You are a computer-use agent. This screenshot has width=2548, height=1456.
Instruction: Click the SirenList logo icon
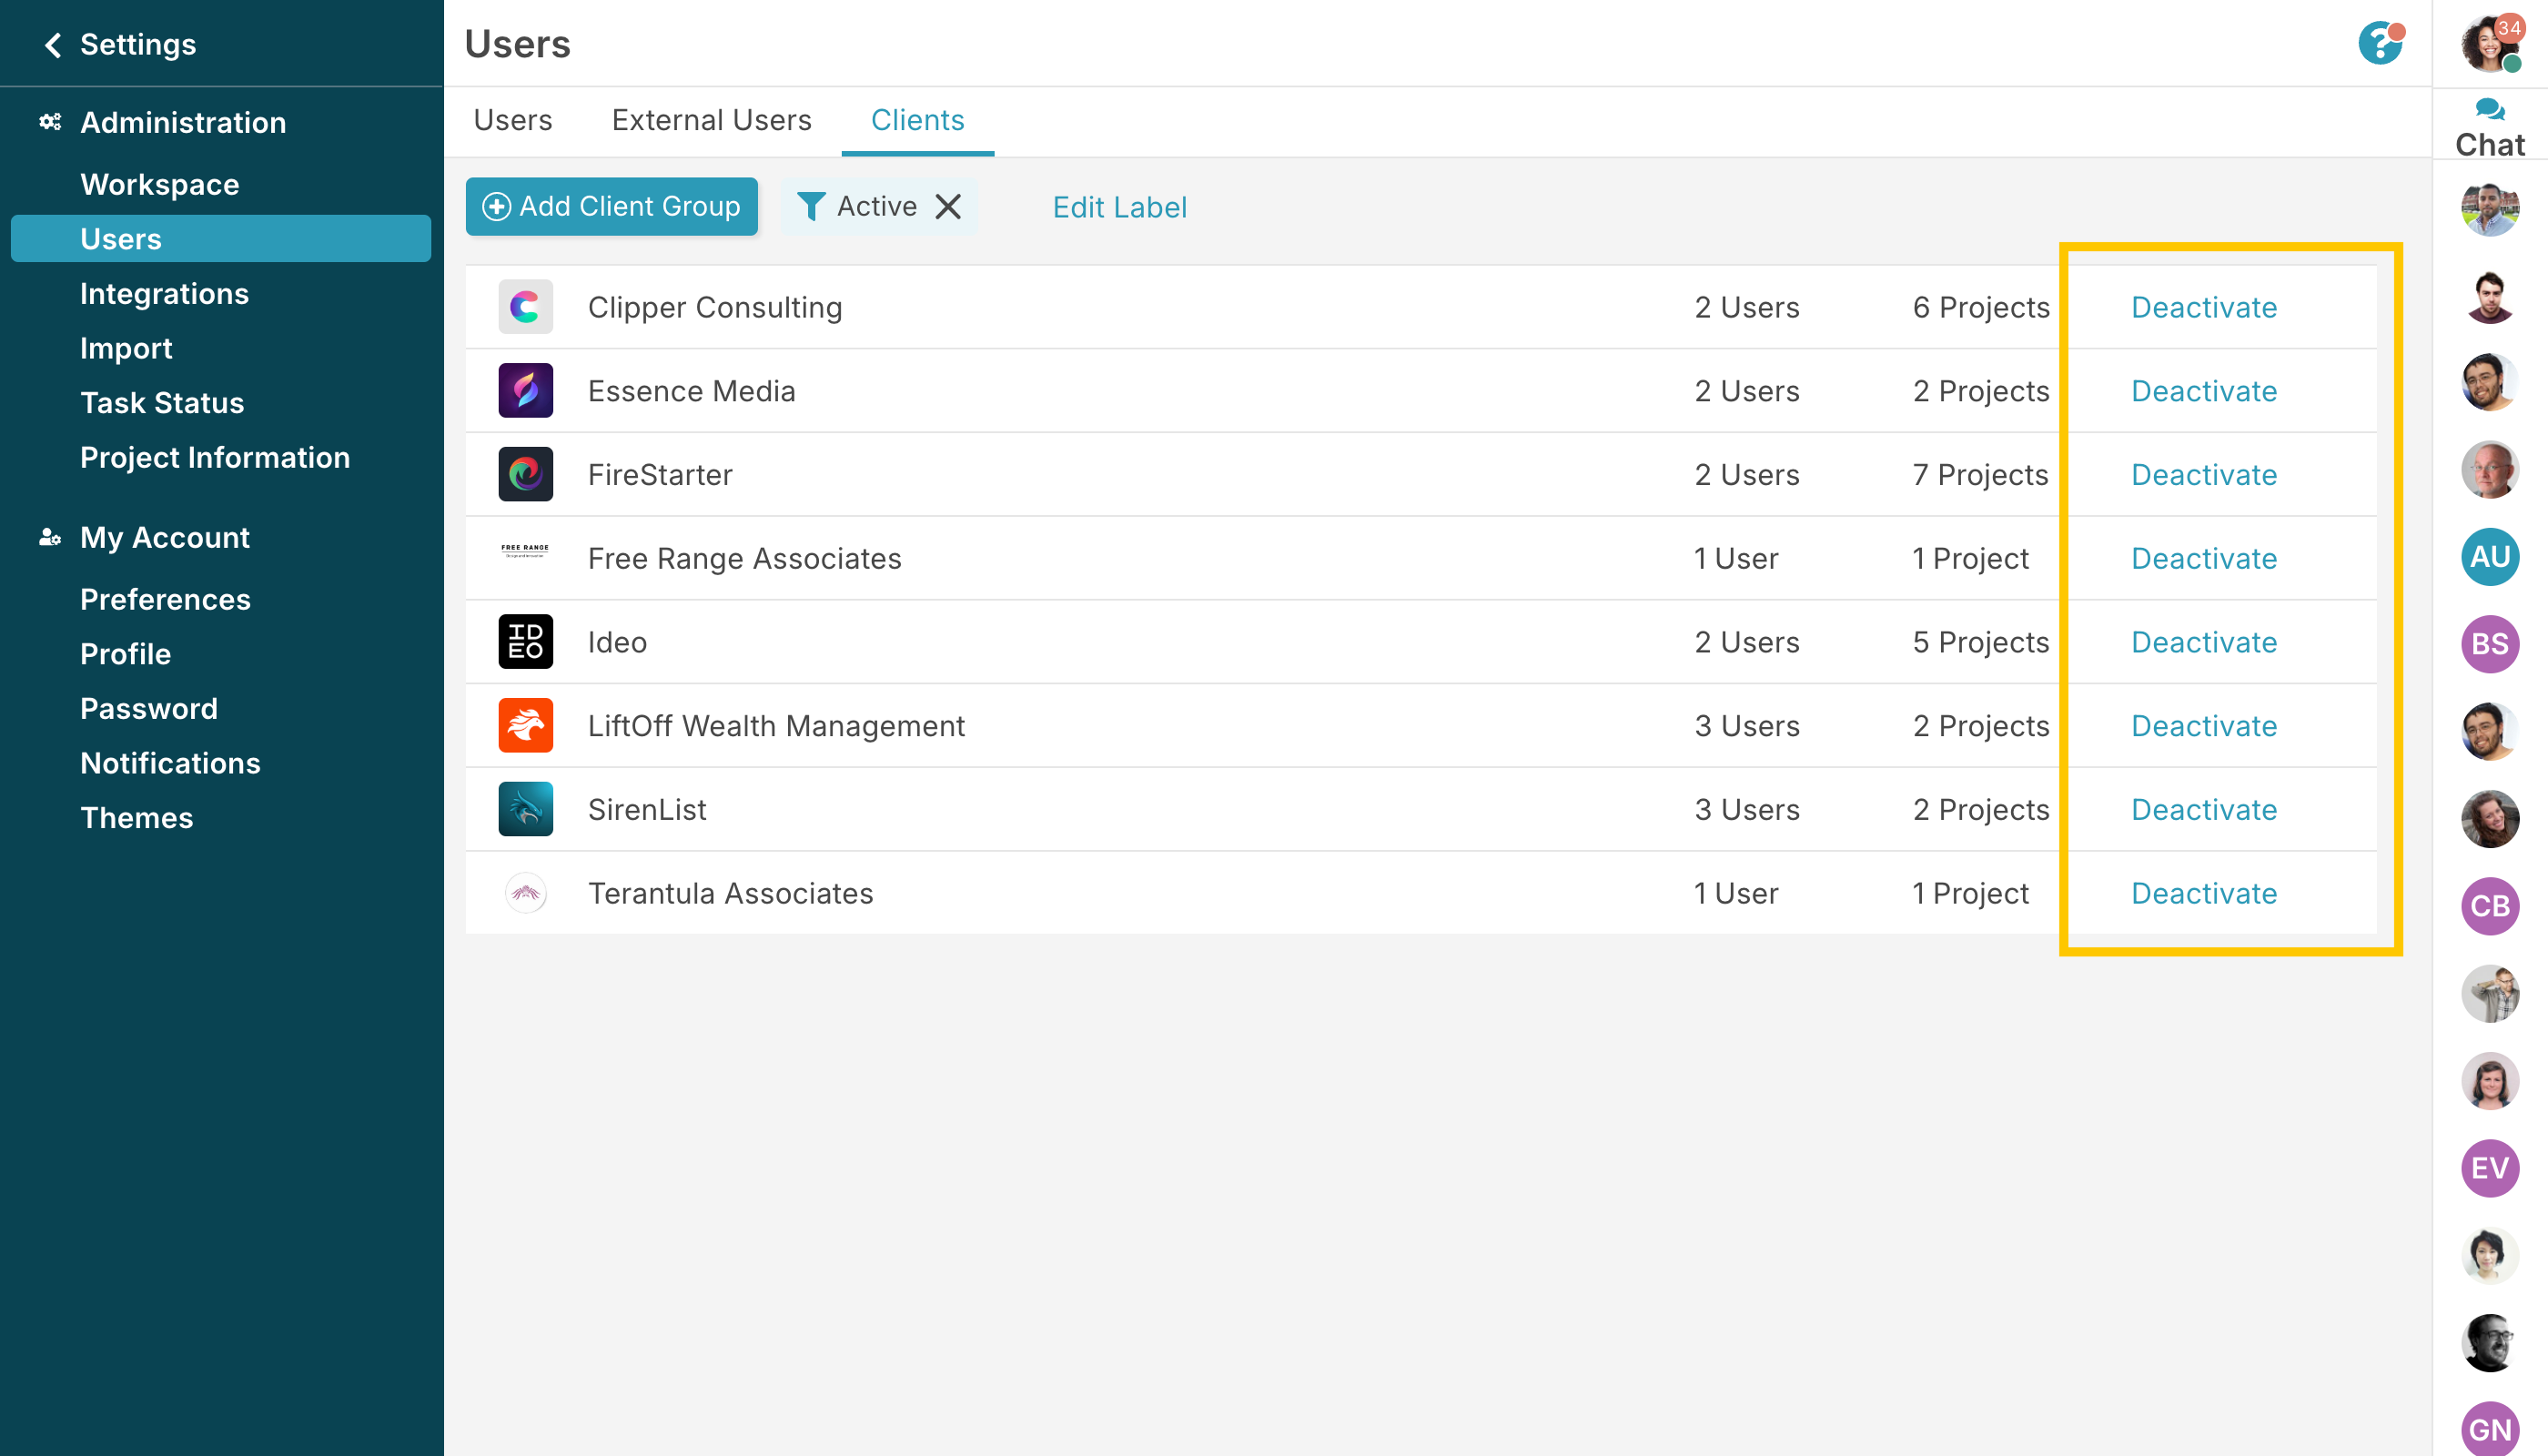pos(525,809)
